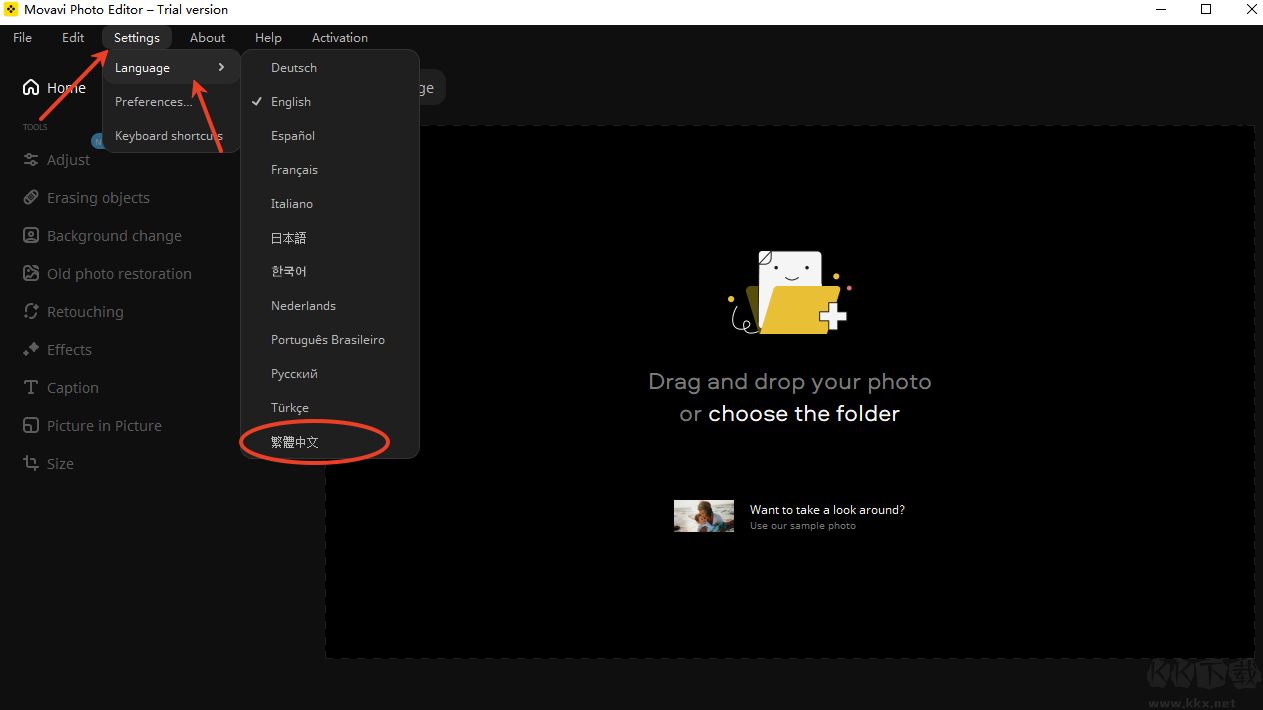Click the Adjust sliders icon

[31, 160]
